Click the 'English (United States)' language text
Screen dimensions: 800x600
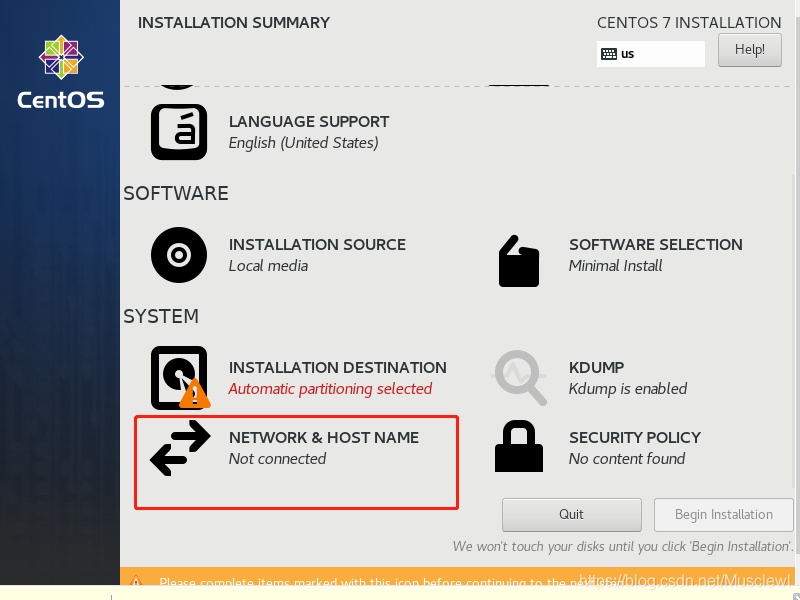click(x=304, y=143)
